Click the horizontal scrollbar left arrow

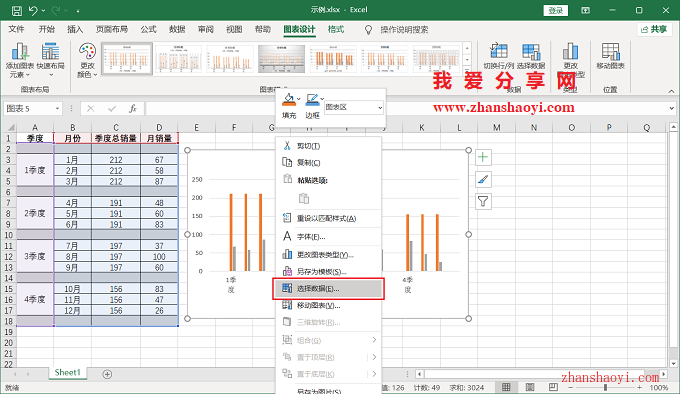tap(419, 374)
